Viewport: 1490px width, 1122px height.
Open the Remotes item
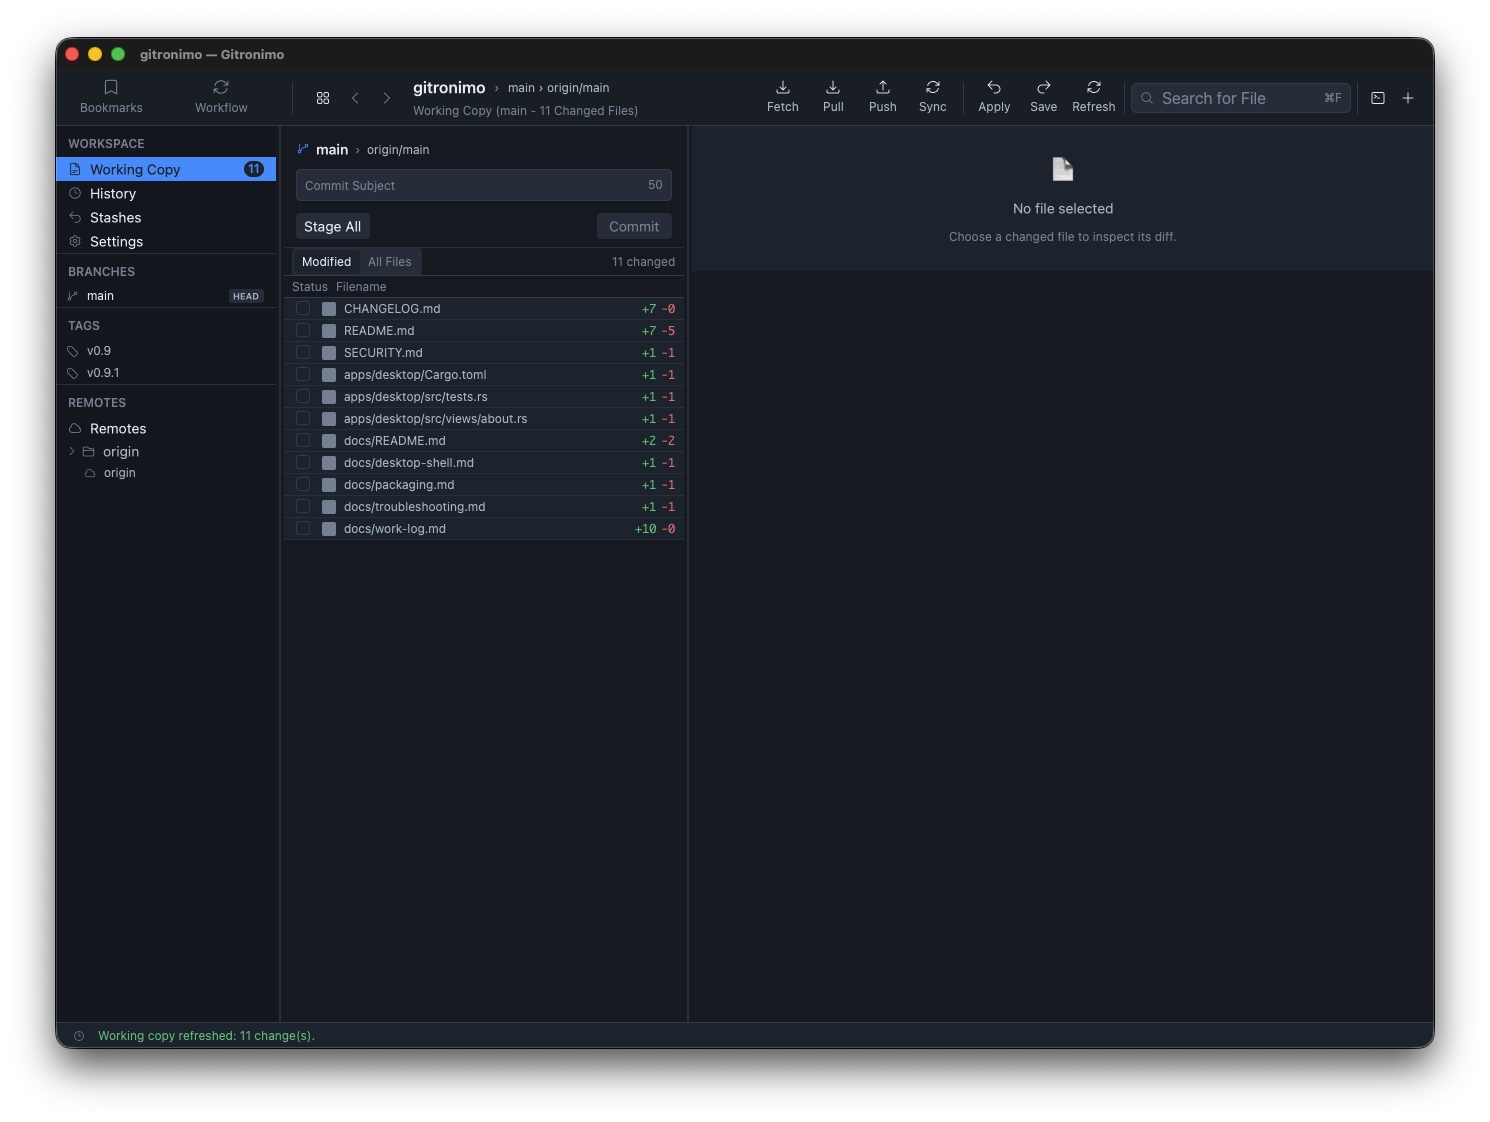[166, 428]
